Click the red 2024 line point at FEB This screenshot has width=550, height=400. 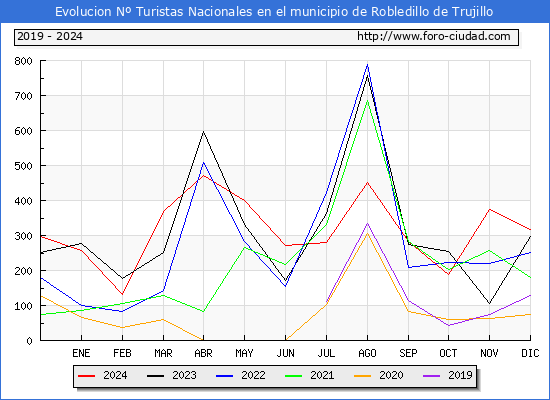tap(122, 294)
